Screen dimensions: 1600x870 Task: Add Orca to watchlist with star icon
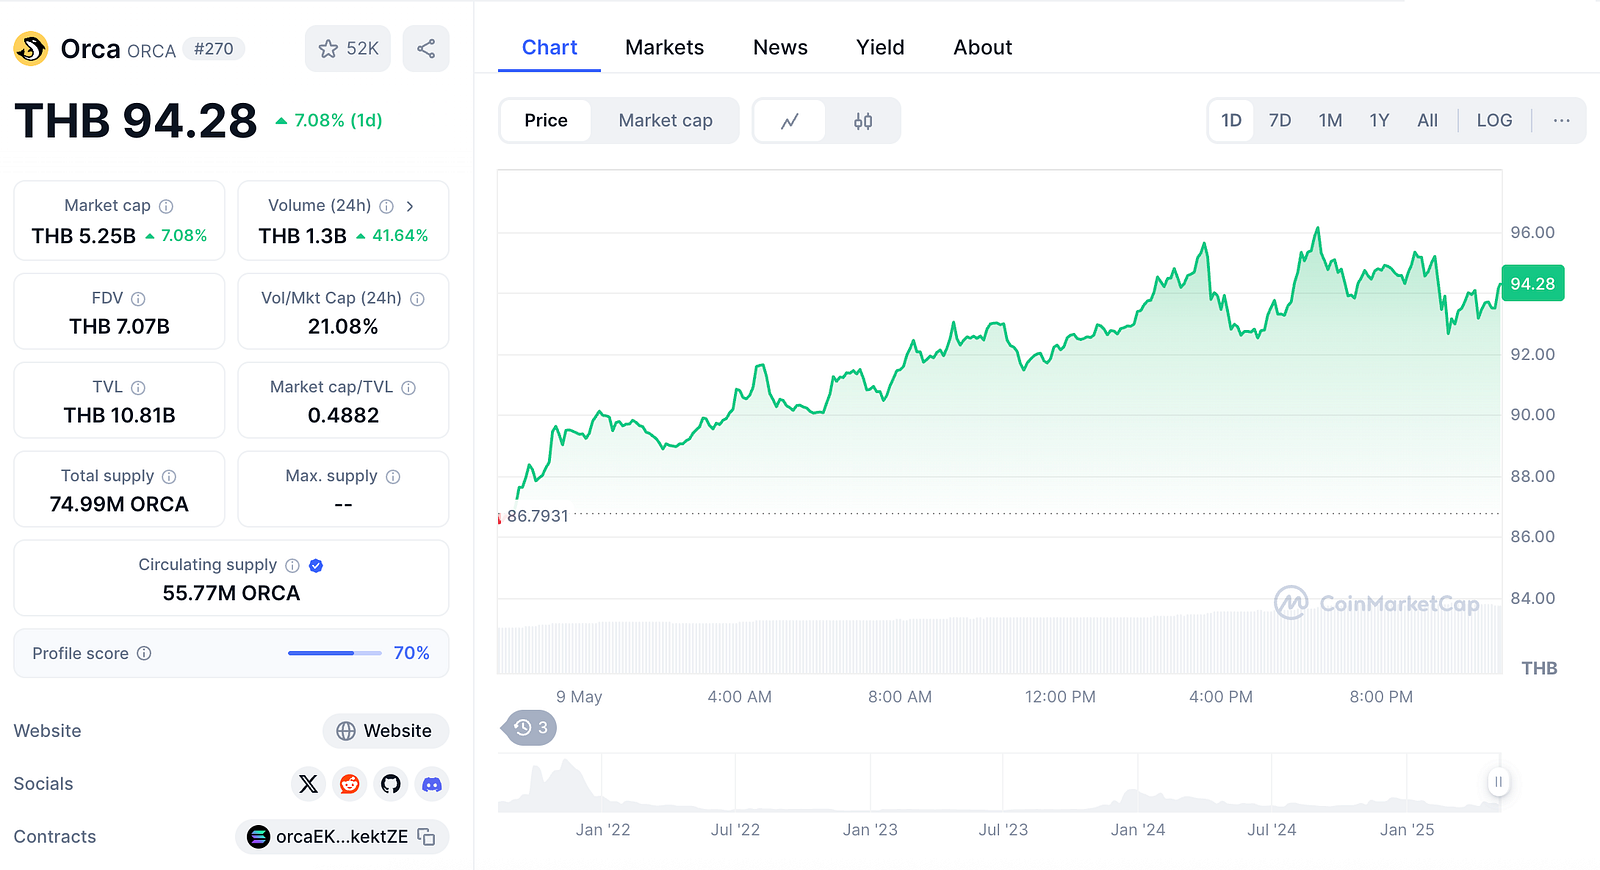(x=347, y=49)
